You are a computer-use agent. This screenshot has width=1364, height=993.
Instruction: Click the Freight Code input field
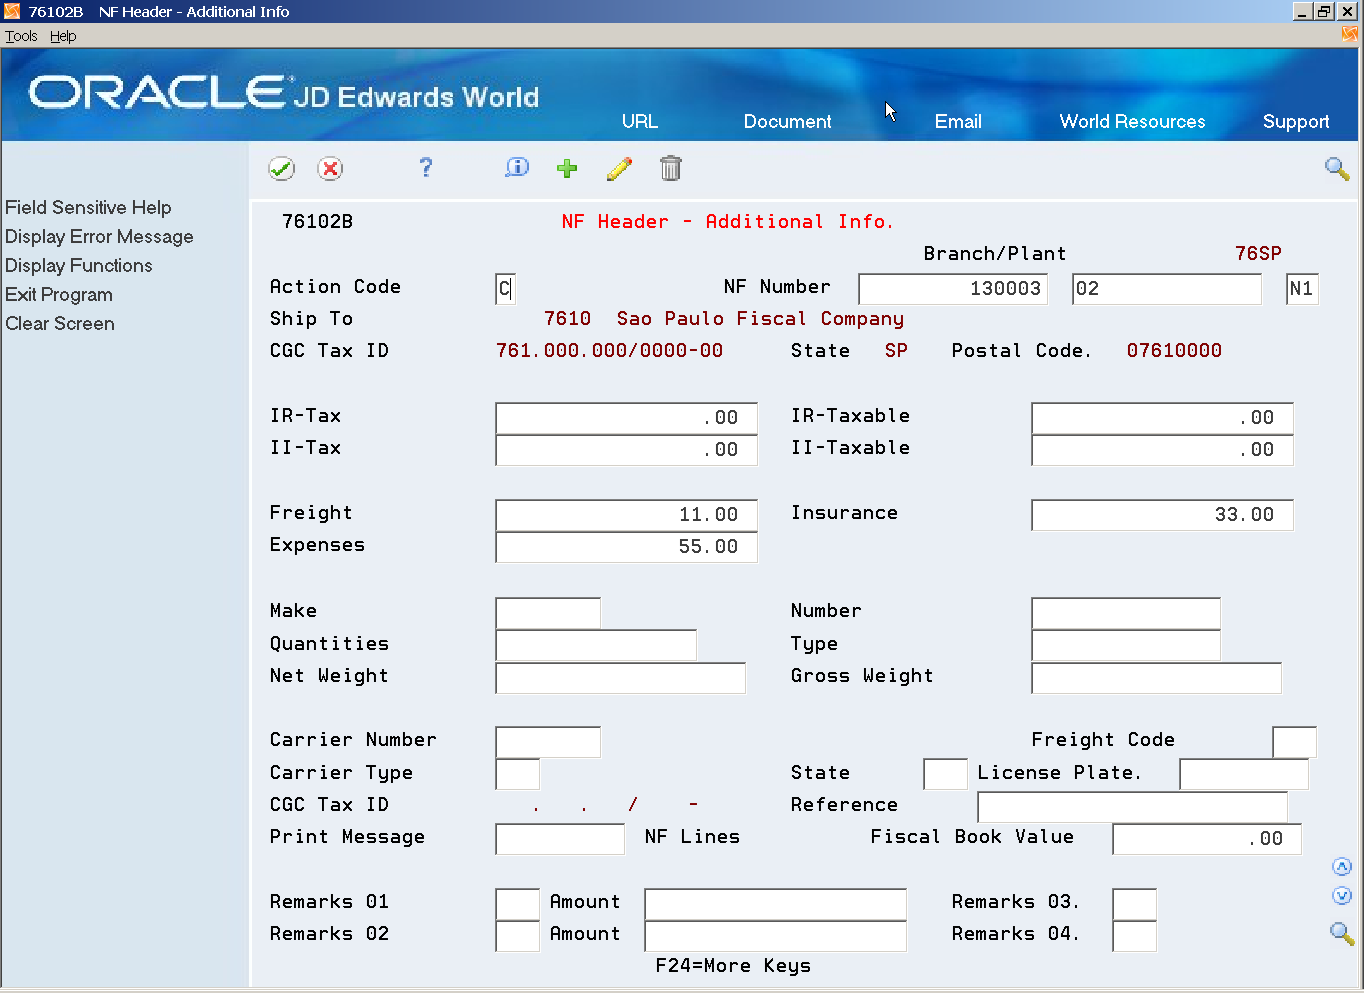click(1295, 742)
